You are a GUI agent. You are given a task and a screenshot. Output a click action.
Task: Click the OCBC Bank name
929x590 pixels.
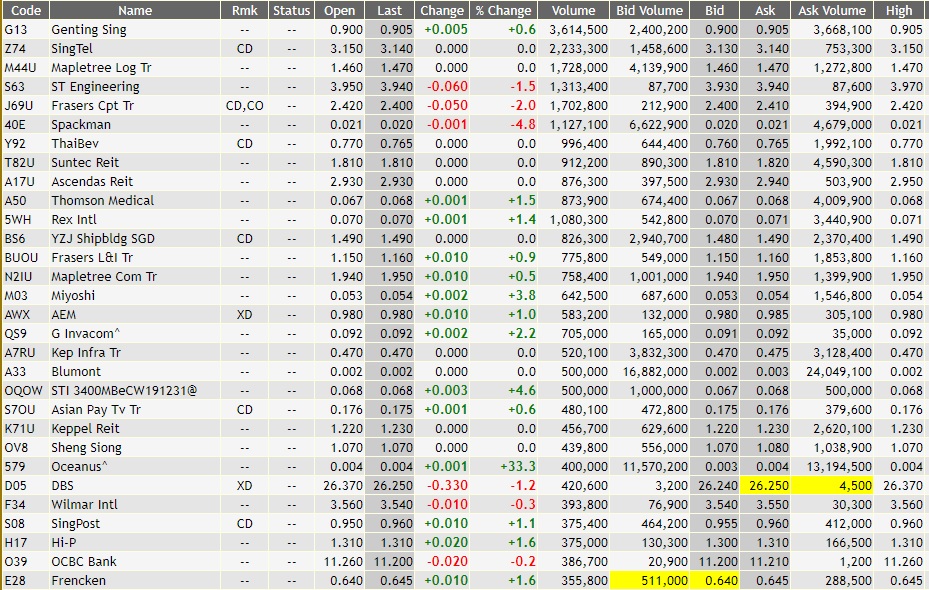84,562
